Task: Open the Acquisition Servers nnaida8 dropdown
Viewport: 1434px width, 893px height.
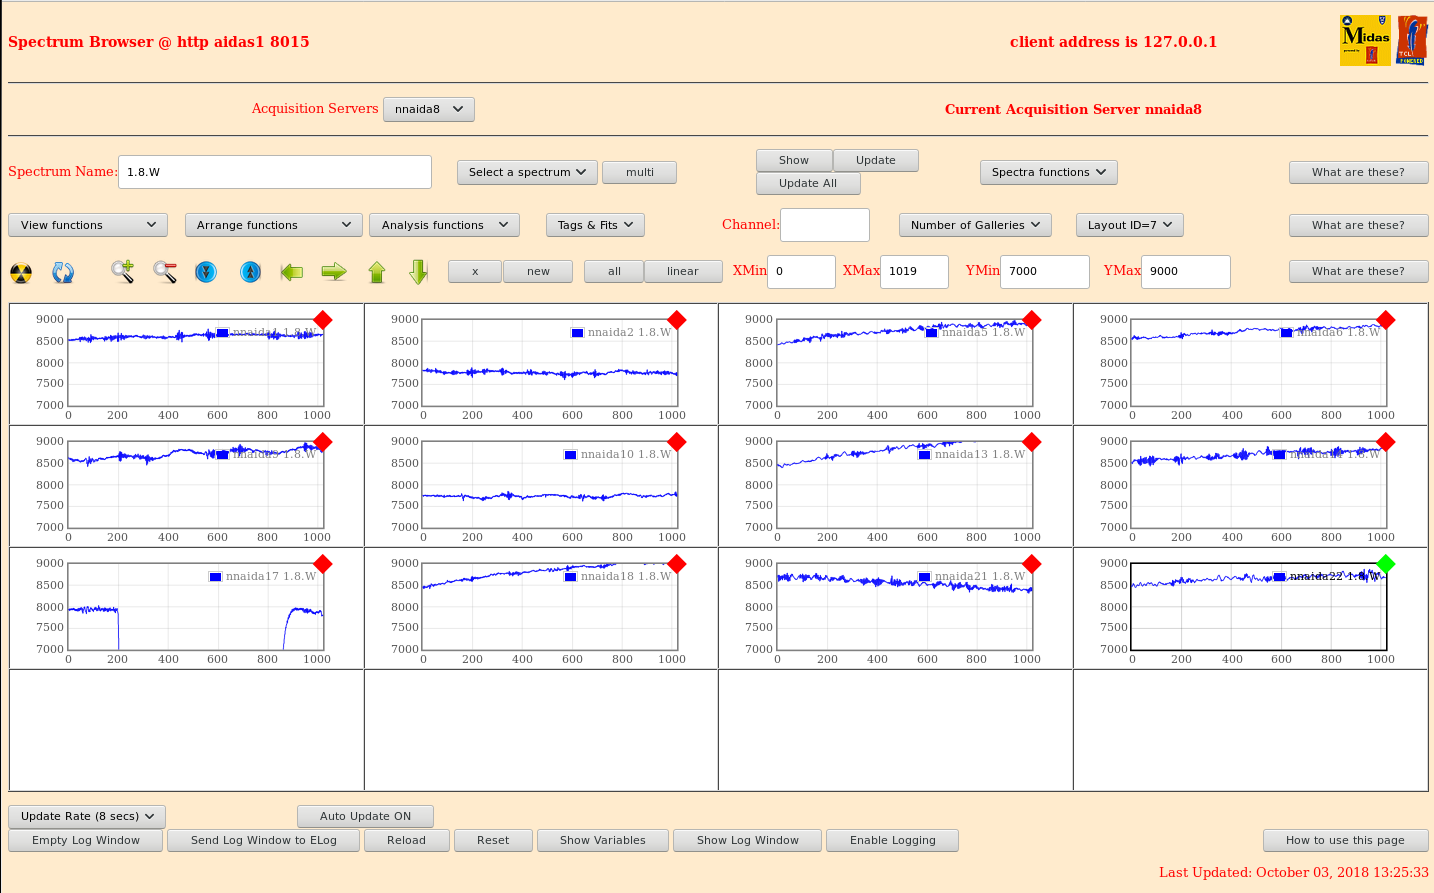Action: [429, 109]
